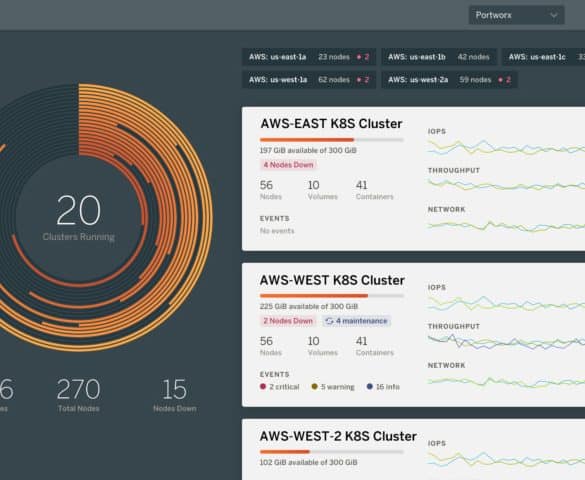Screen dimensions: 585x480
Task: Open the AWS-EAST K8S Cluster title
Action: tap(331, 123)
